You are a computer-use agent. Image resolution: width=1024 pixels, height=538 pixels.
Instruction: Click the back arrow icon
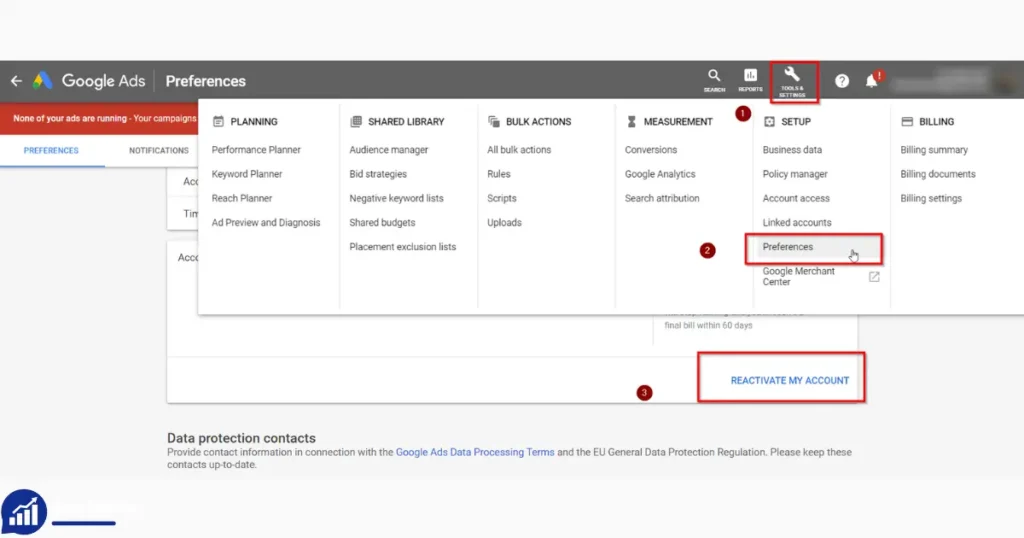[16, 81]
